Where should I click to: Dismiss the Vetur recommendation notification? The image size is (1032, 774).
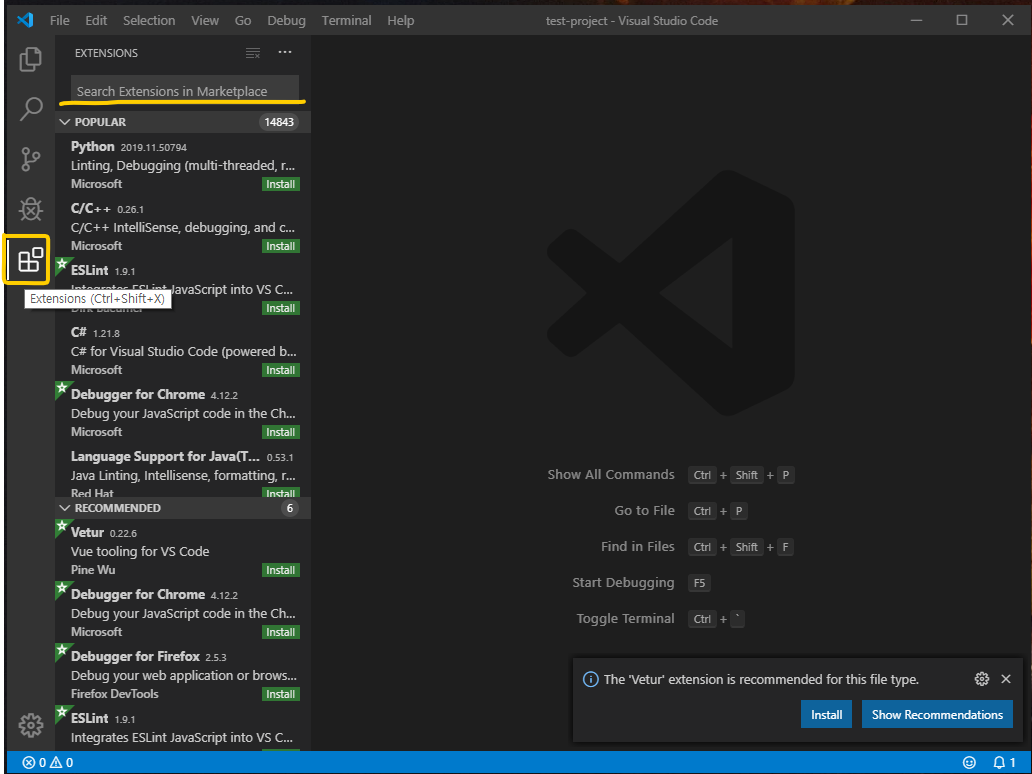click(1006, 679)
